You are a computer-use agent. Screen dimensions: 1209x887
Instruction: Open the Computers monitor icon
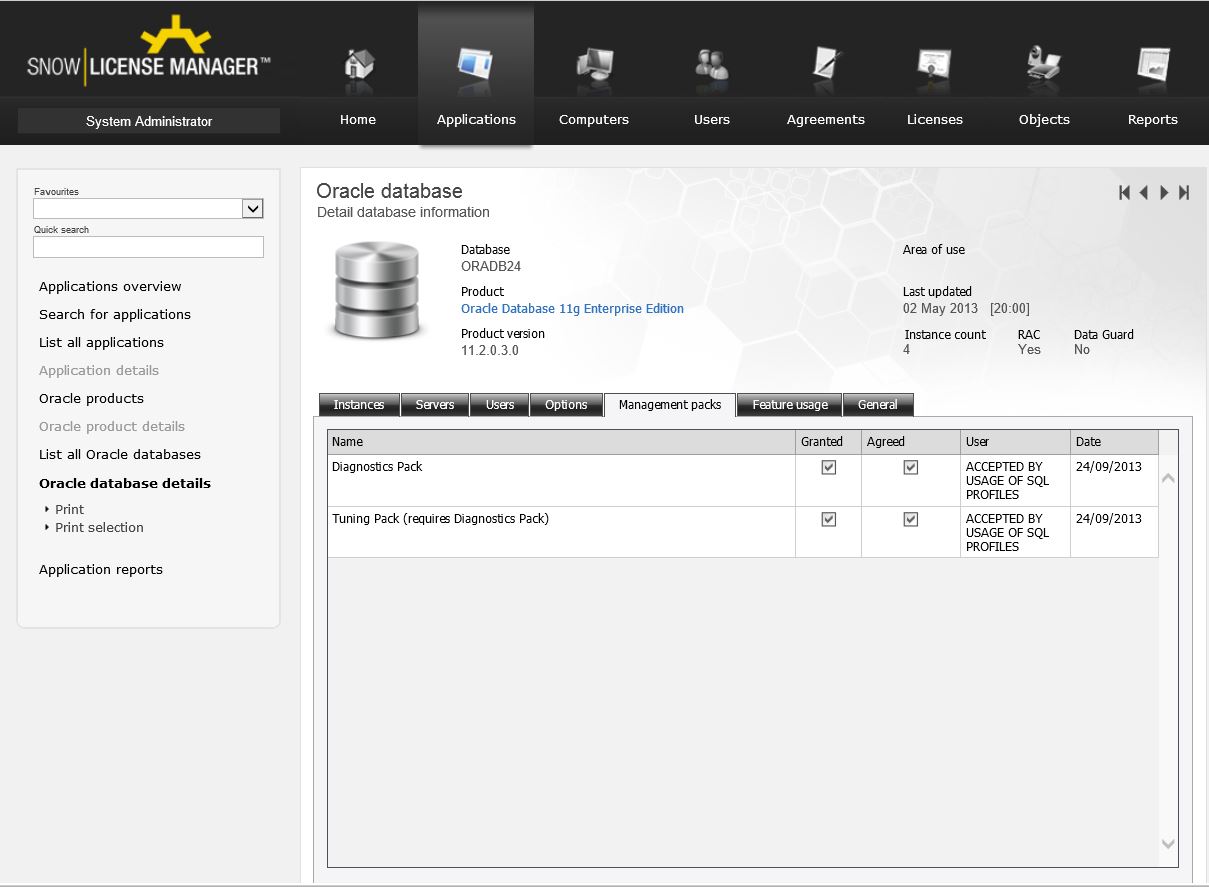(594, 65)
